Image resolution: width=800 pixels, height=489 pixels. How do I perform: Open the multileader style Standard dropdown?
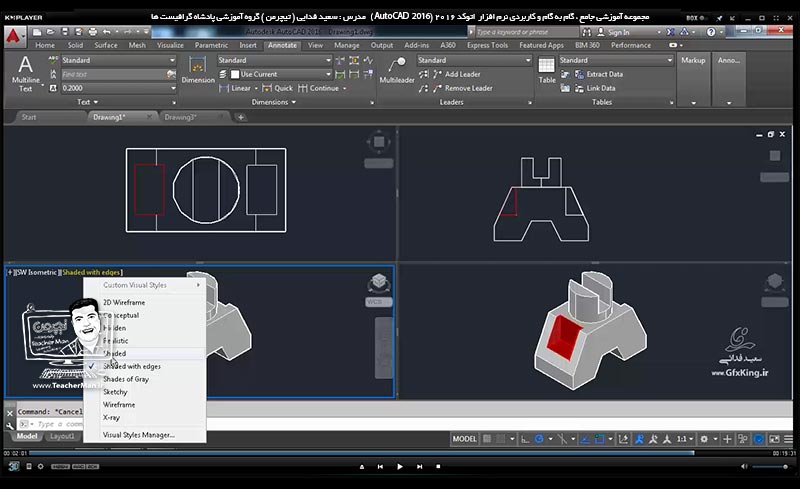click(474, 60)
